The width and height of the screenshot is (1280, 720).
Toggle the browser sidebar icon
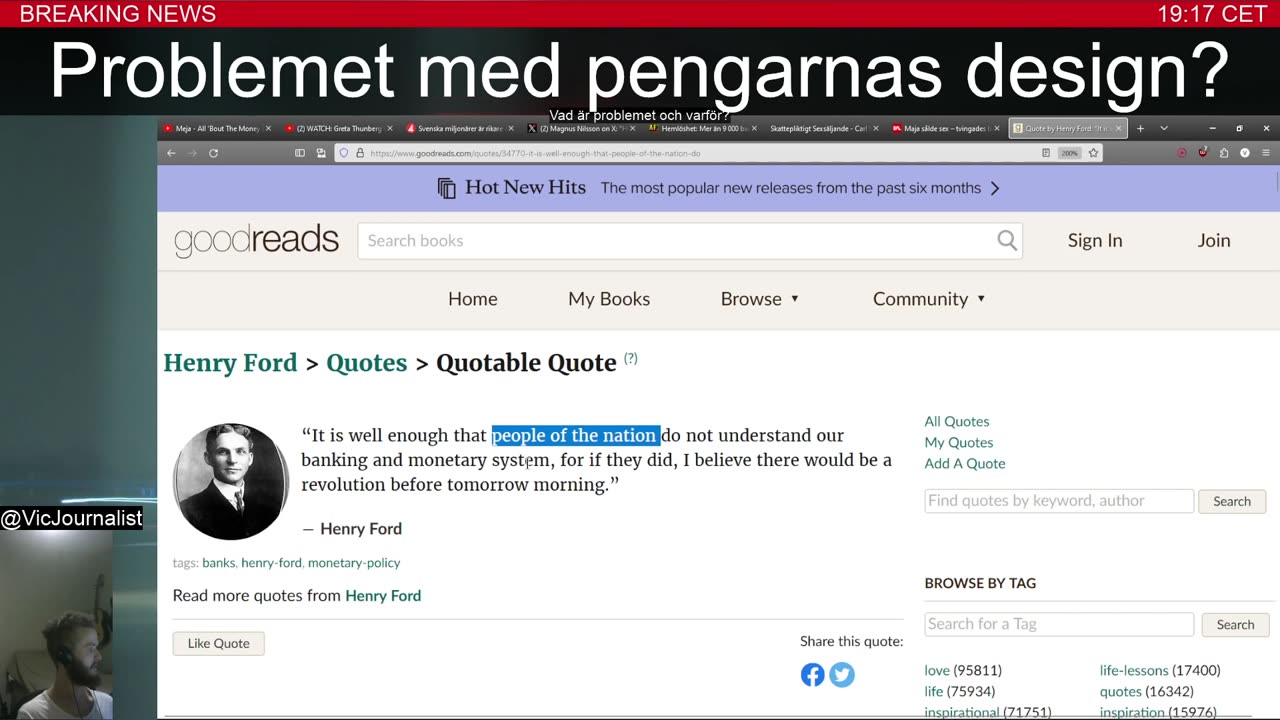300,153
